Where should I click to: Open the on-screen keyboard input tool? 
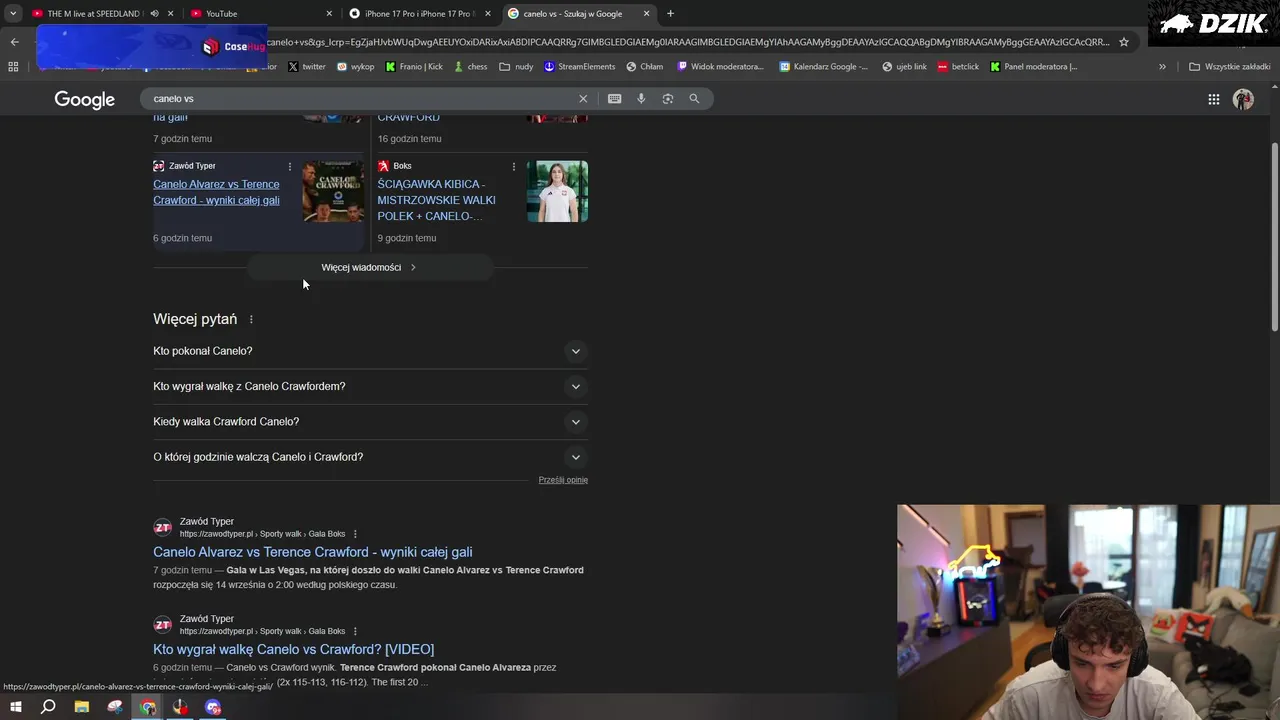point(614,99)
